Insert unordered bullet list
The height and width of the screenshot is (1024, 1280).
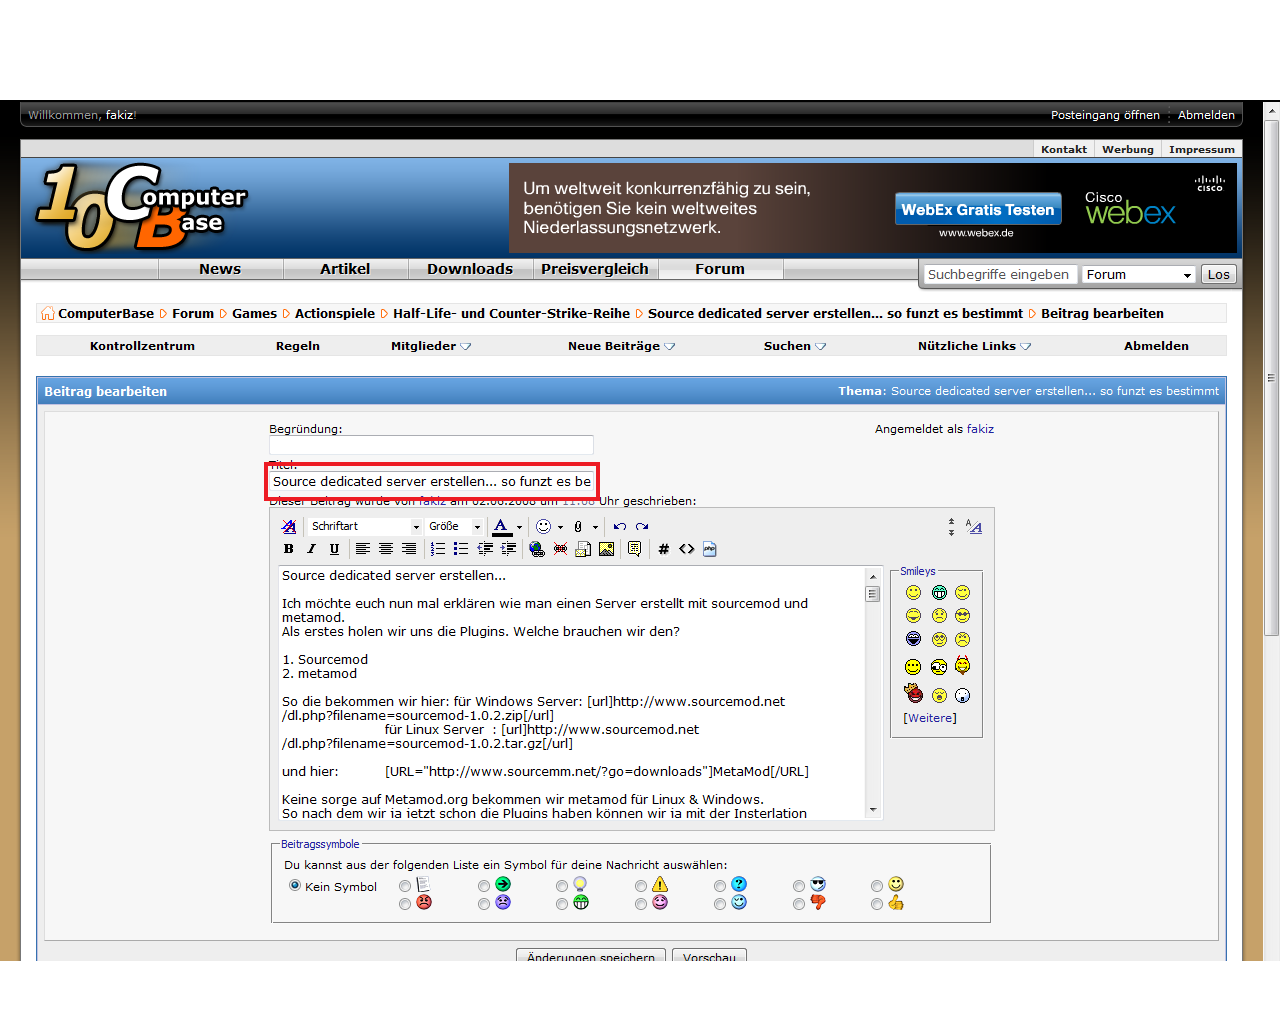click(460, 549)
